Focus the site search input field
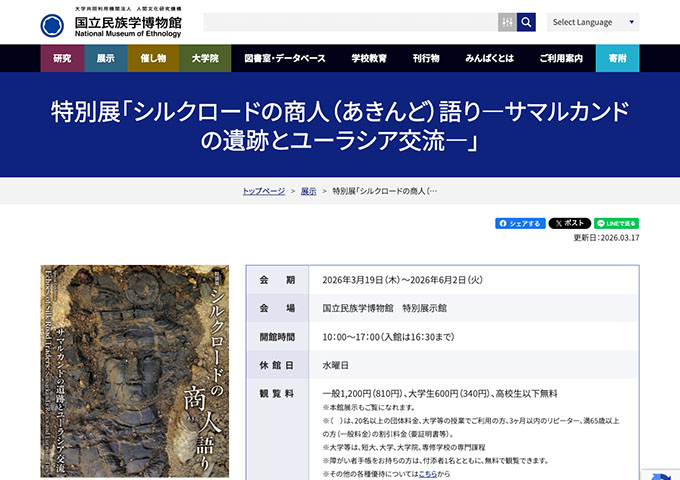680x480 pixels. pyautogui.click(x=351, y=22)
